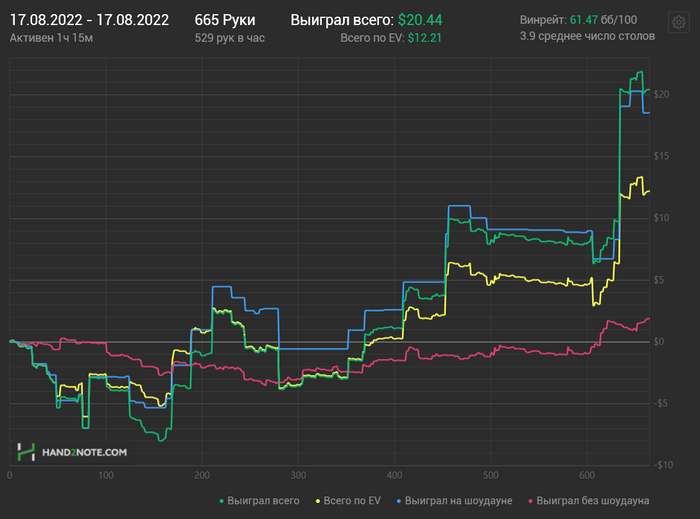
Task: Click the 500 x-axis label
Action: coord(491,476)
